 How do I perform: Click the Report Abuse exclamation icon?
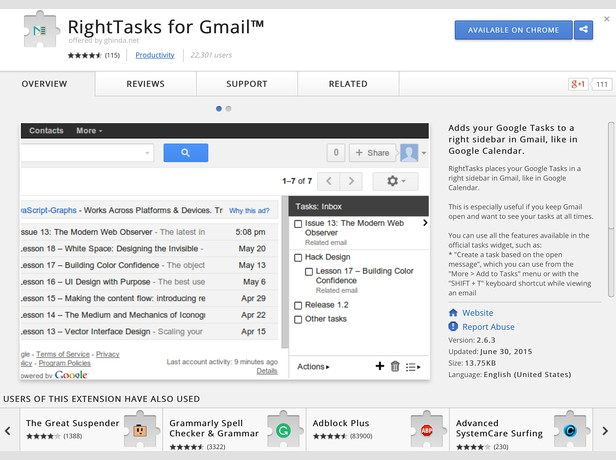[x=453, y=326]
